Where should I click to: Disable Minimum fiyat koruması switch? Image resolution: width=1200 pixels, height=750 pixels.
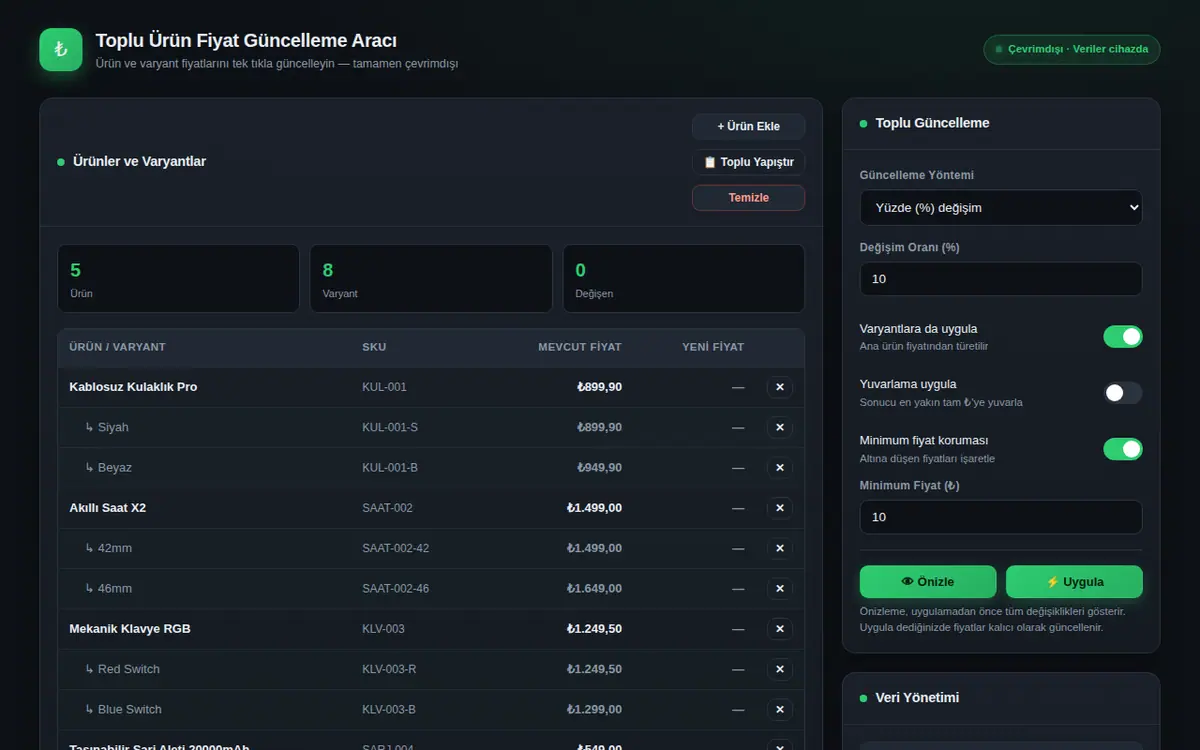tap(1122, 449)
